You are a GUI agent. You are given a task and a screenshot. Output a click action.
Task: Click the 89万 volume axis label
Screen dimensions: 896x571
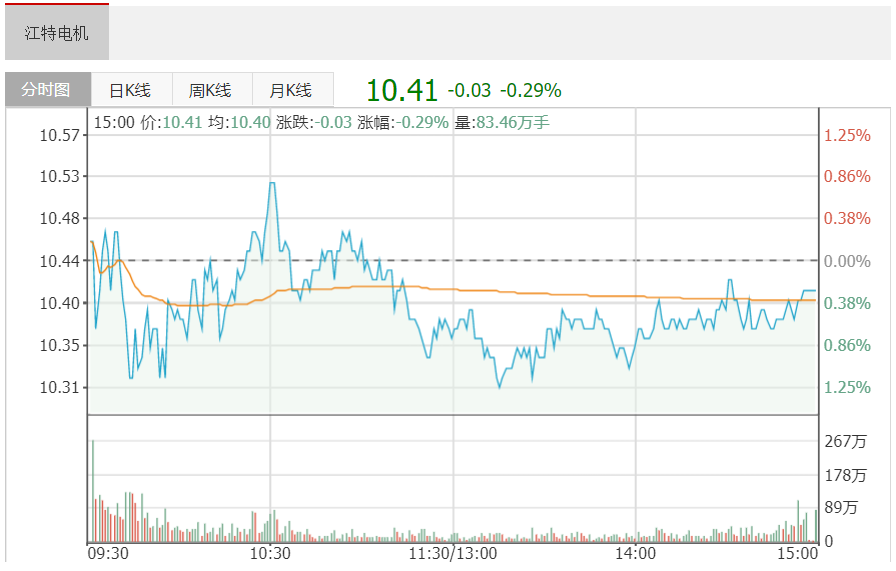pos(841,508)
